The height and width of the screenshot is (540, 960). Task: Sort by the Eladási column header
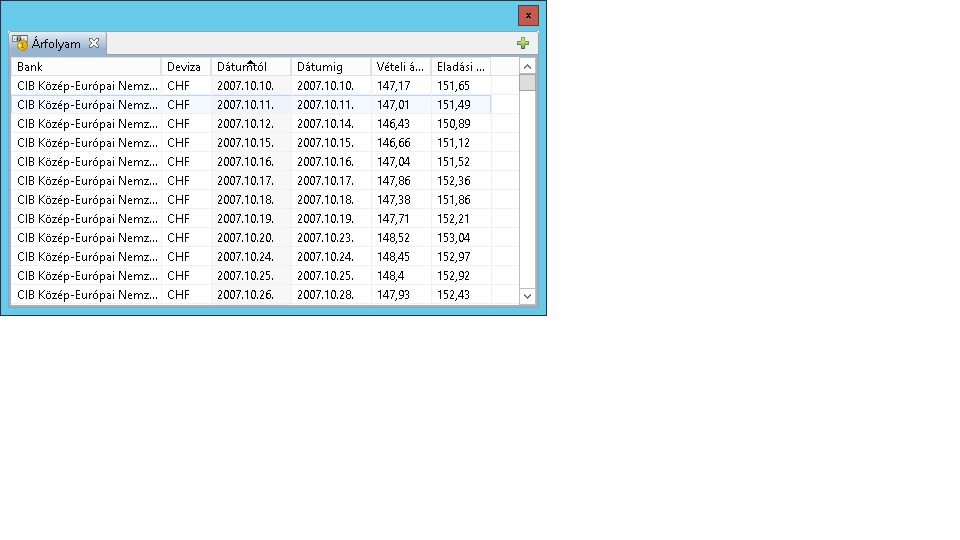coord(460,67)
